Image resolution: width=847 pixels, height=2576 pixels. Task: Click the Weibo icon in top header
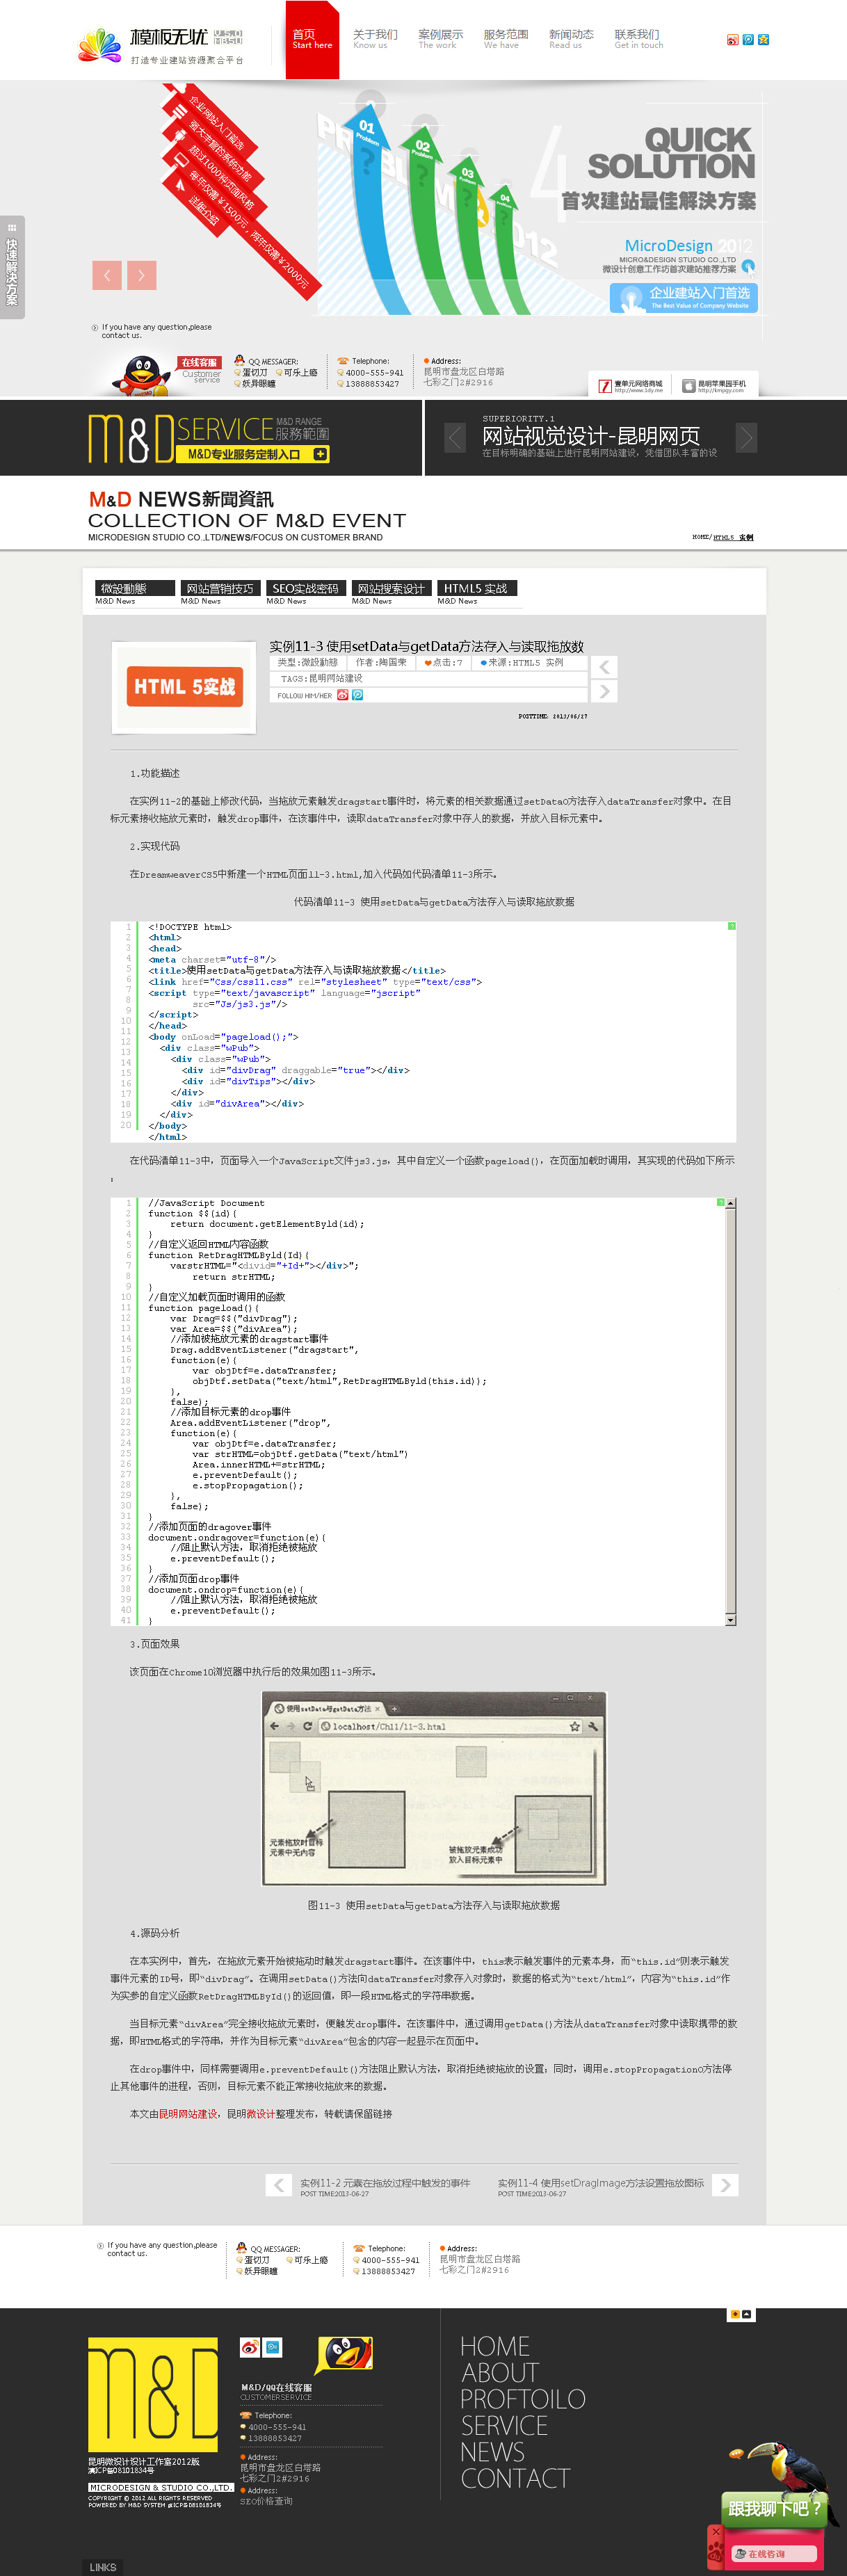(732, 40)
